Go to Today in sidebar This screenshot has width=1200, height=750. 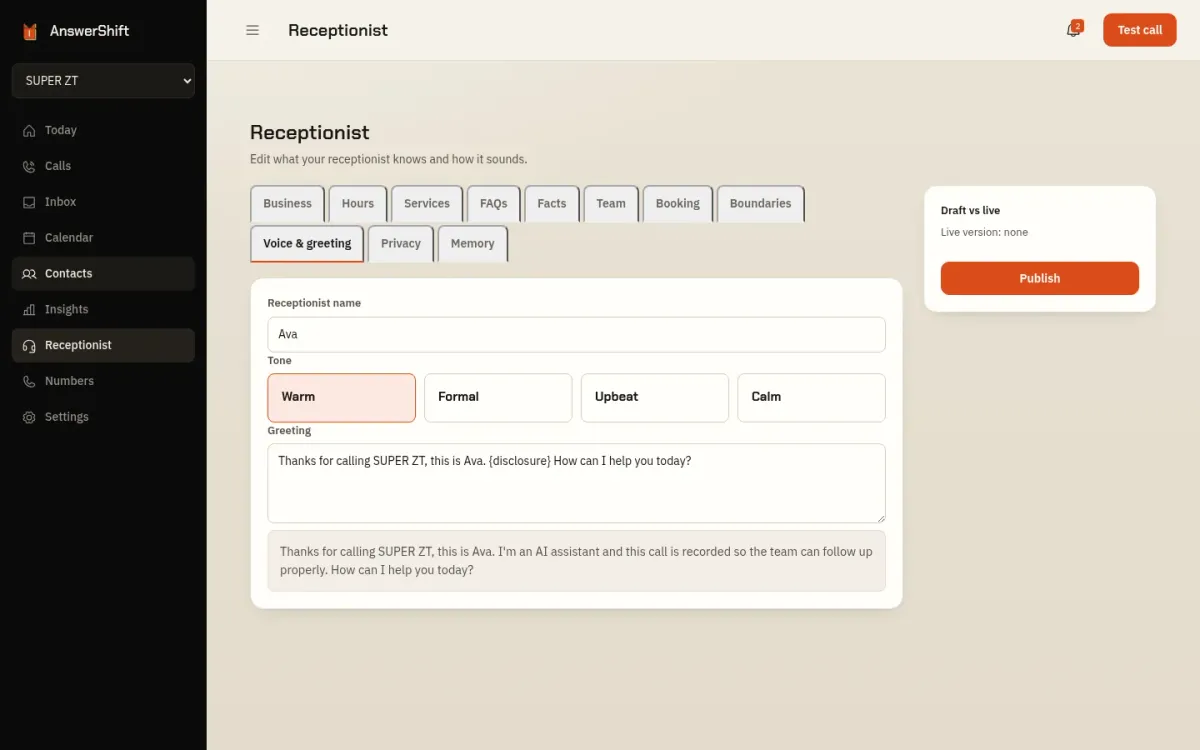pos(103,130)
